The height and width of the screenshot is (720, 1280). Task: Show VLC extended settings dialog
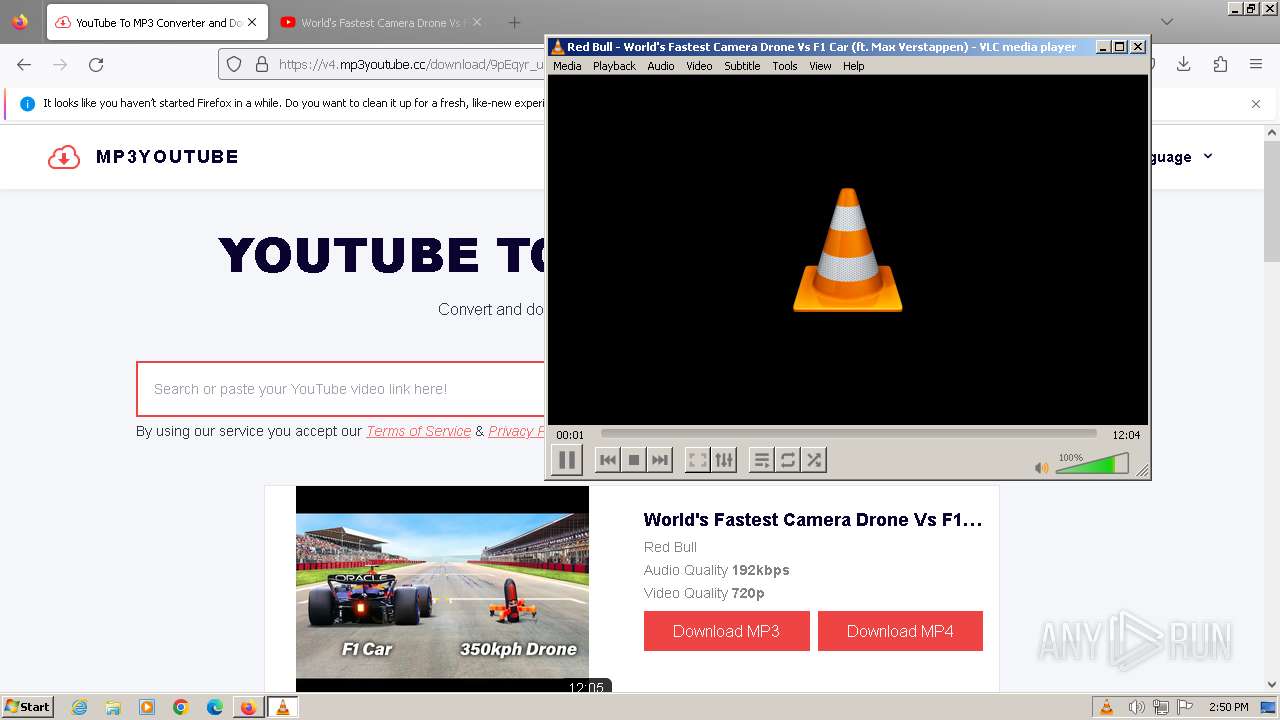(723, 460)
